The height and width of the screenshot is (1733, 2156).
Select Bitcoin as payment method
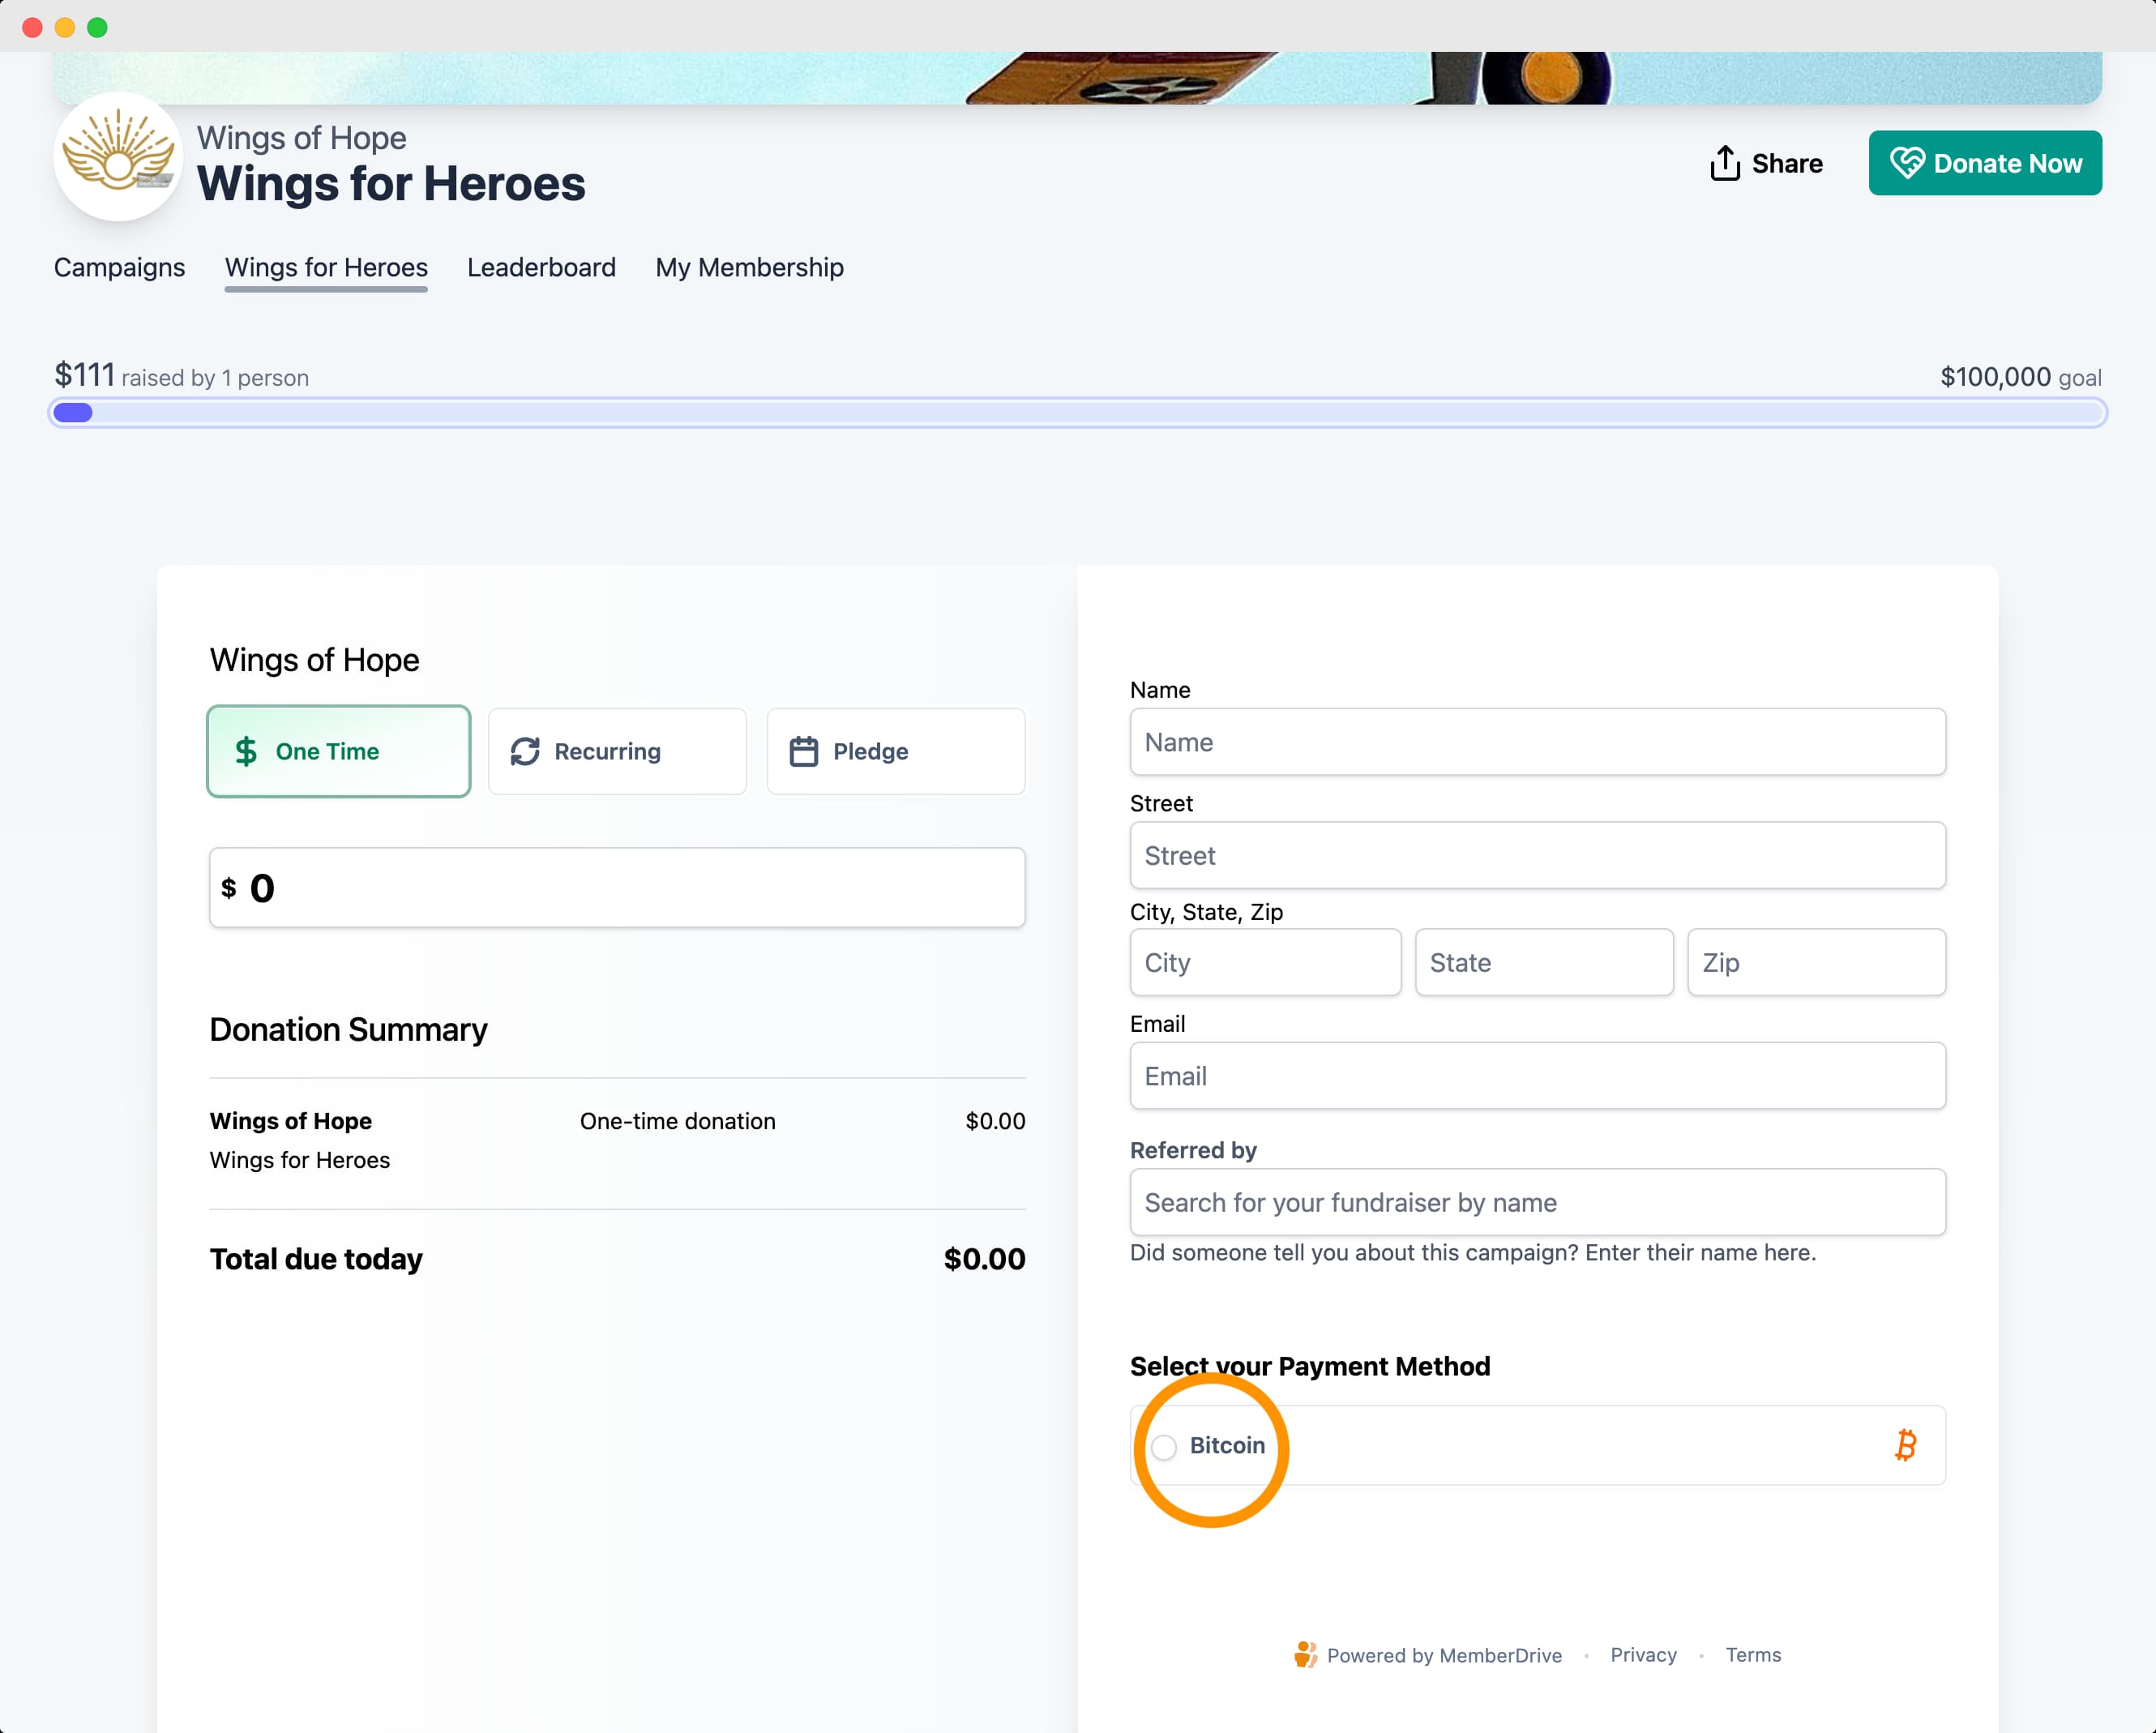pyautogui.click(x=1163, y=1447)
